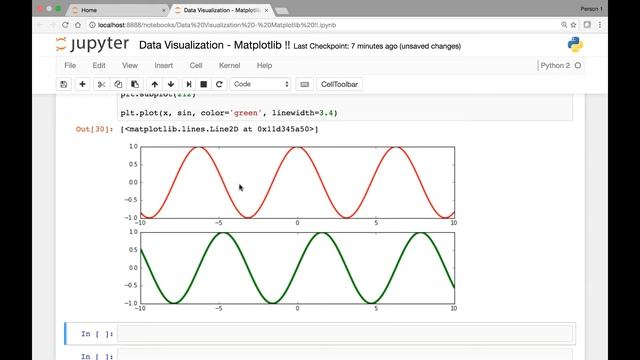Click the Person 1 profile button
640x360 pixels.
(x=591, y=9)
